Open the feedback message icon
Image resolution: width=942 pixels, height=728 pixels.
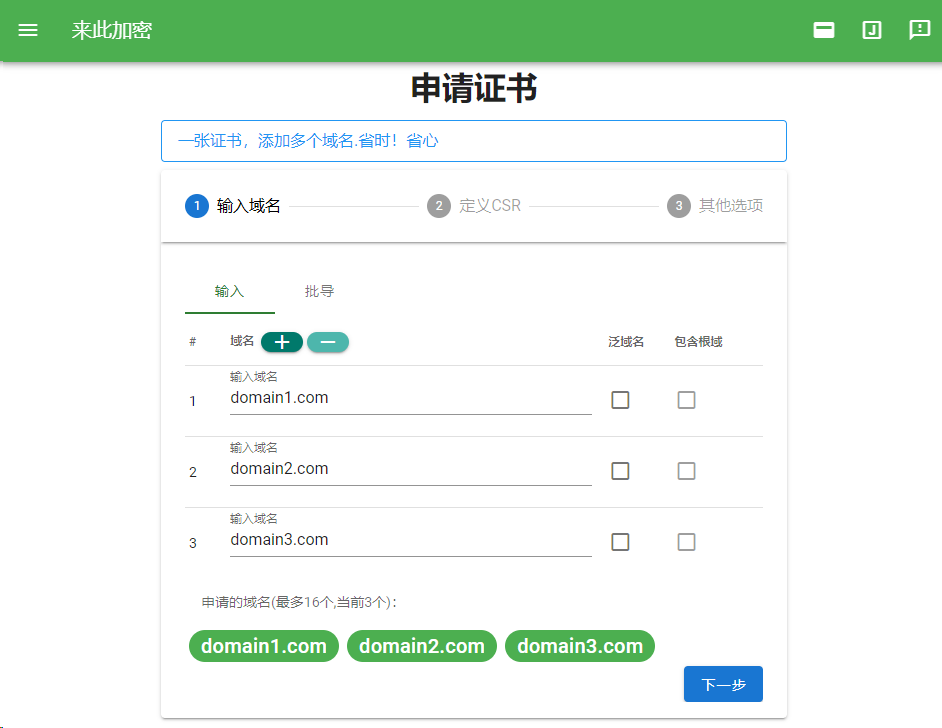tap(919, 29)
